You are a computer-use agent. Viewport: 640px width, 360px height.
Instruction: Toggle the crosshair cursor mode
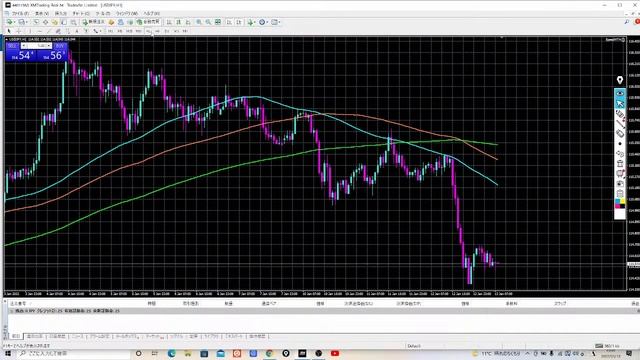click(18, 31)
